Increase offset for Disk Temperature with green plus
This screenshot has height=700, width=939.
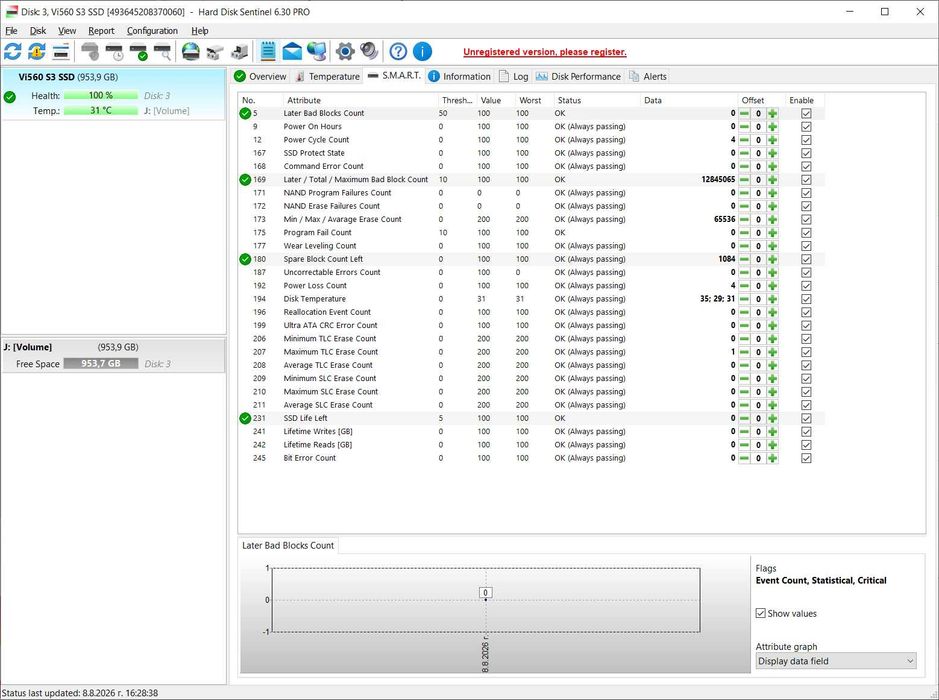point(773,299)
